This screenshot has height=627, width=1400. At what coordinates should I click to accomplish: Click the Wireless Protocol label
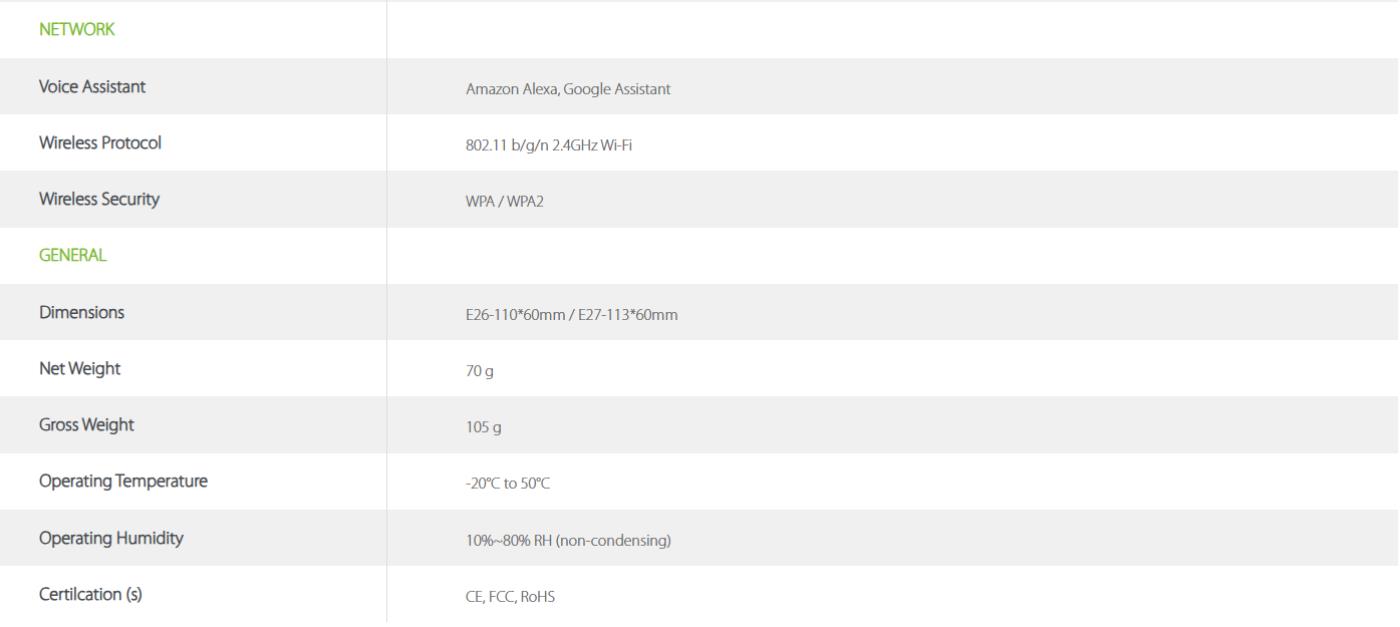coord(100,143)
